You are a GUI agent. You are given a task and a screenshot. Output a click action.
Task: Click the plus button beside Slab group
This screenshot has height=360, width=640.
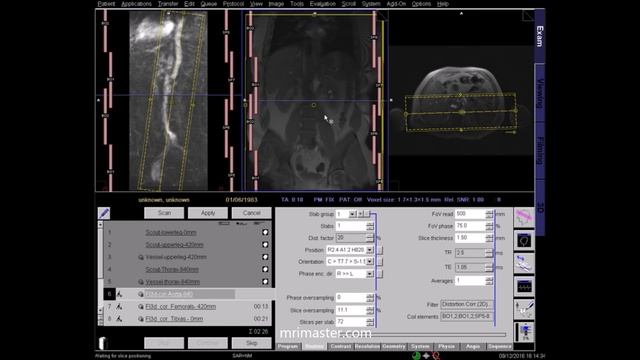360,214
